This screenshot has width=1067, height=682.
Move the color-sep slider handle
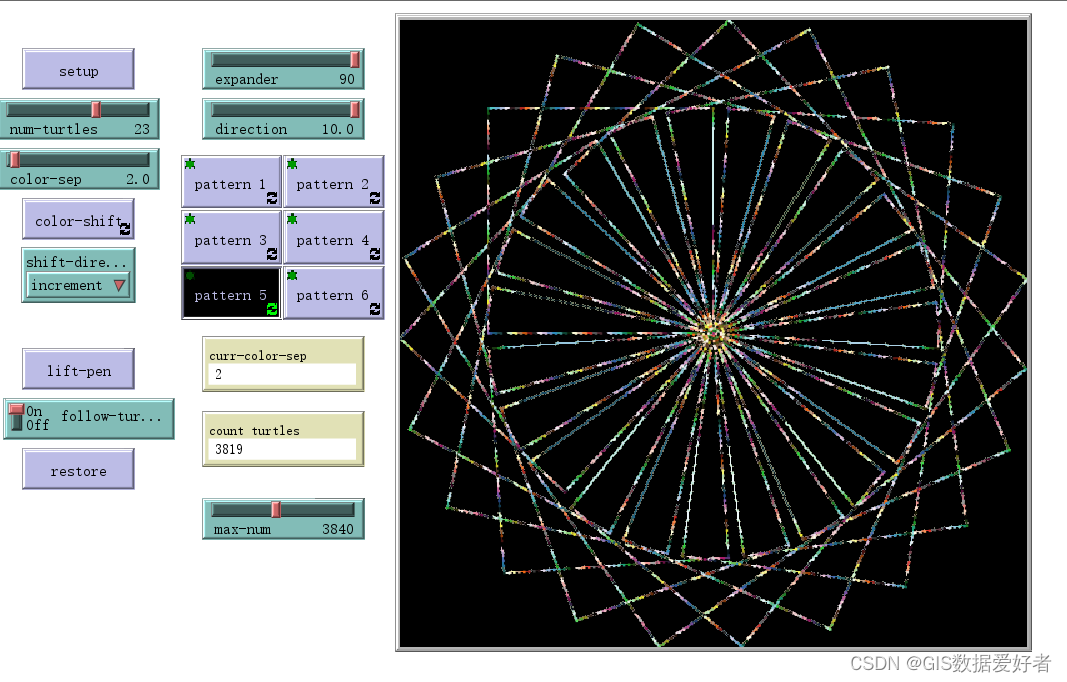pyautogui.click(x=14, y=160)
